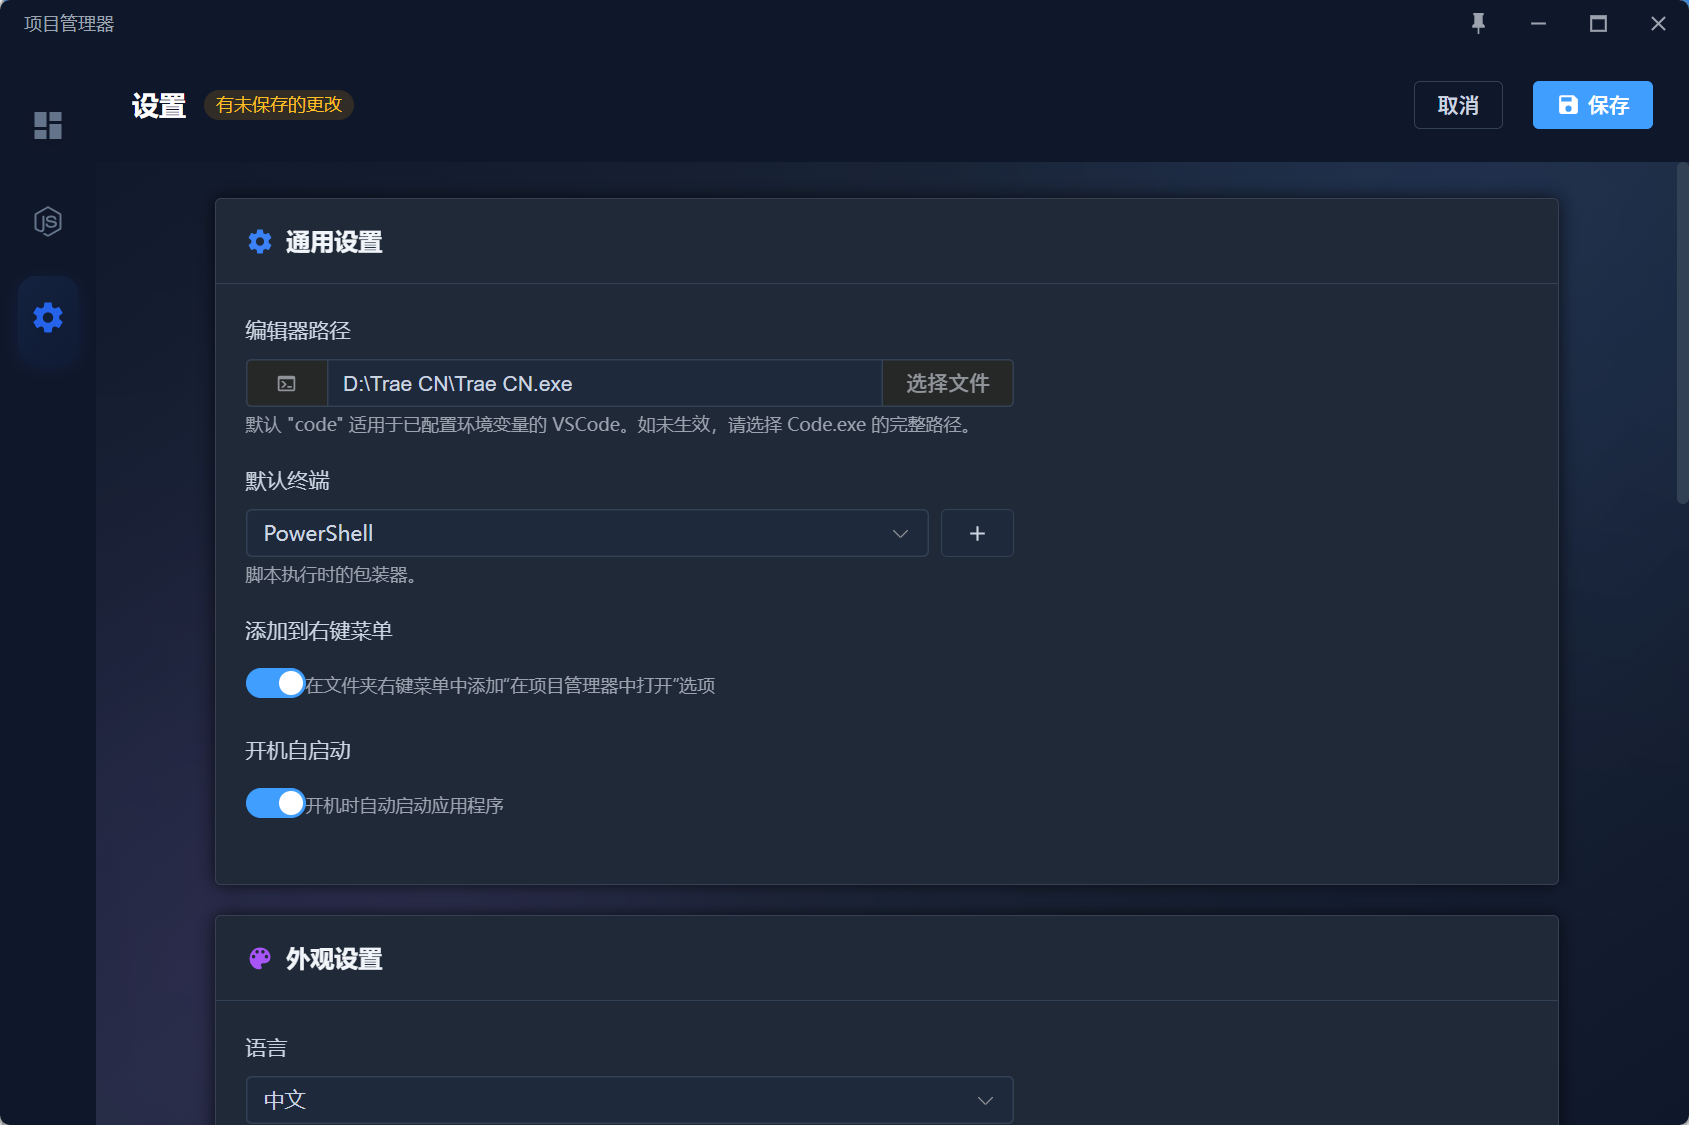Screen dimensions: 1689x1125
Task: Open the Node.js section in the sidebar
Action: [x=48, y=221]
